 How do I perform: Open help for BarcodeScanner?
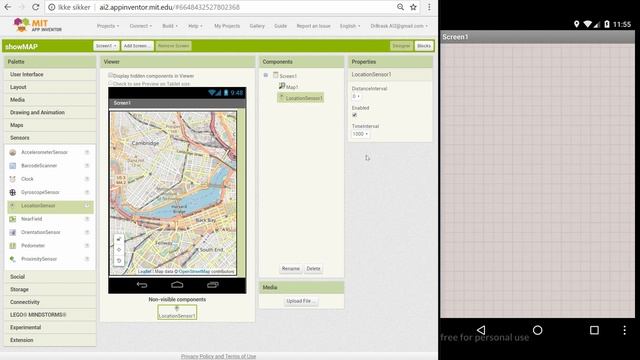point(87,166)
